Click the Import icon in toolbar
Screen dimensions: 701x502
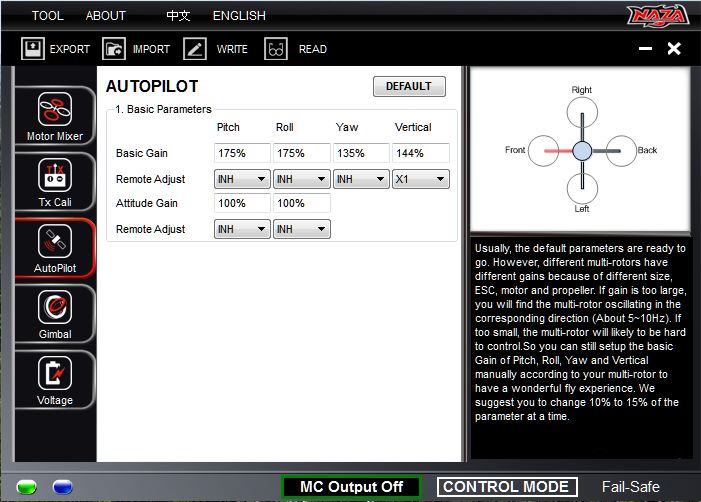pyautogui.click(x=114, y=48)
